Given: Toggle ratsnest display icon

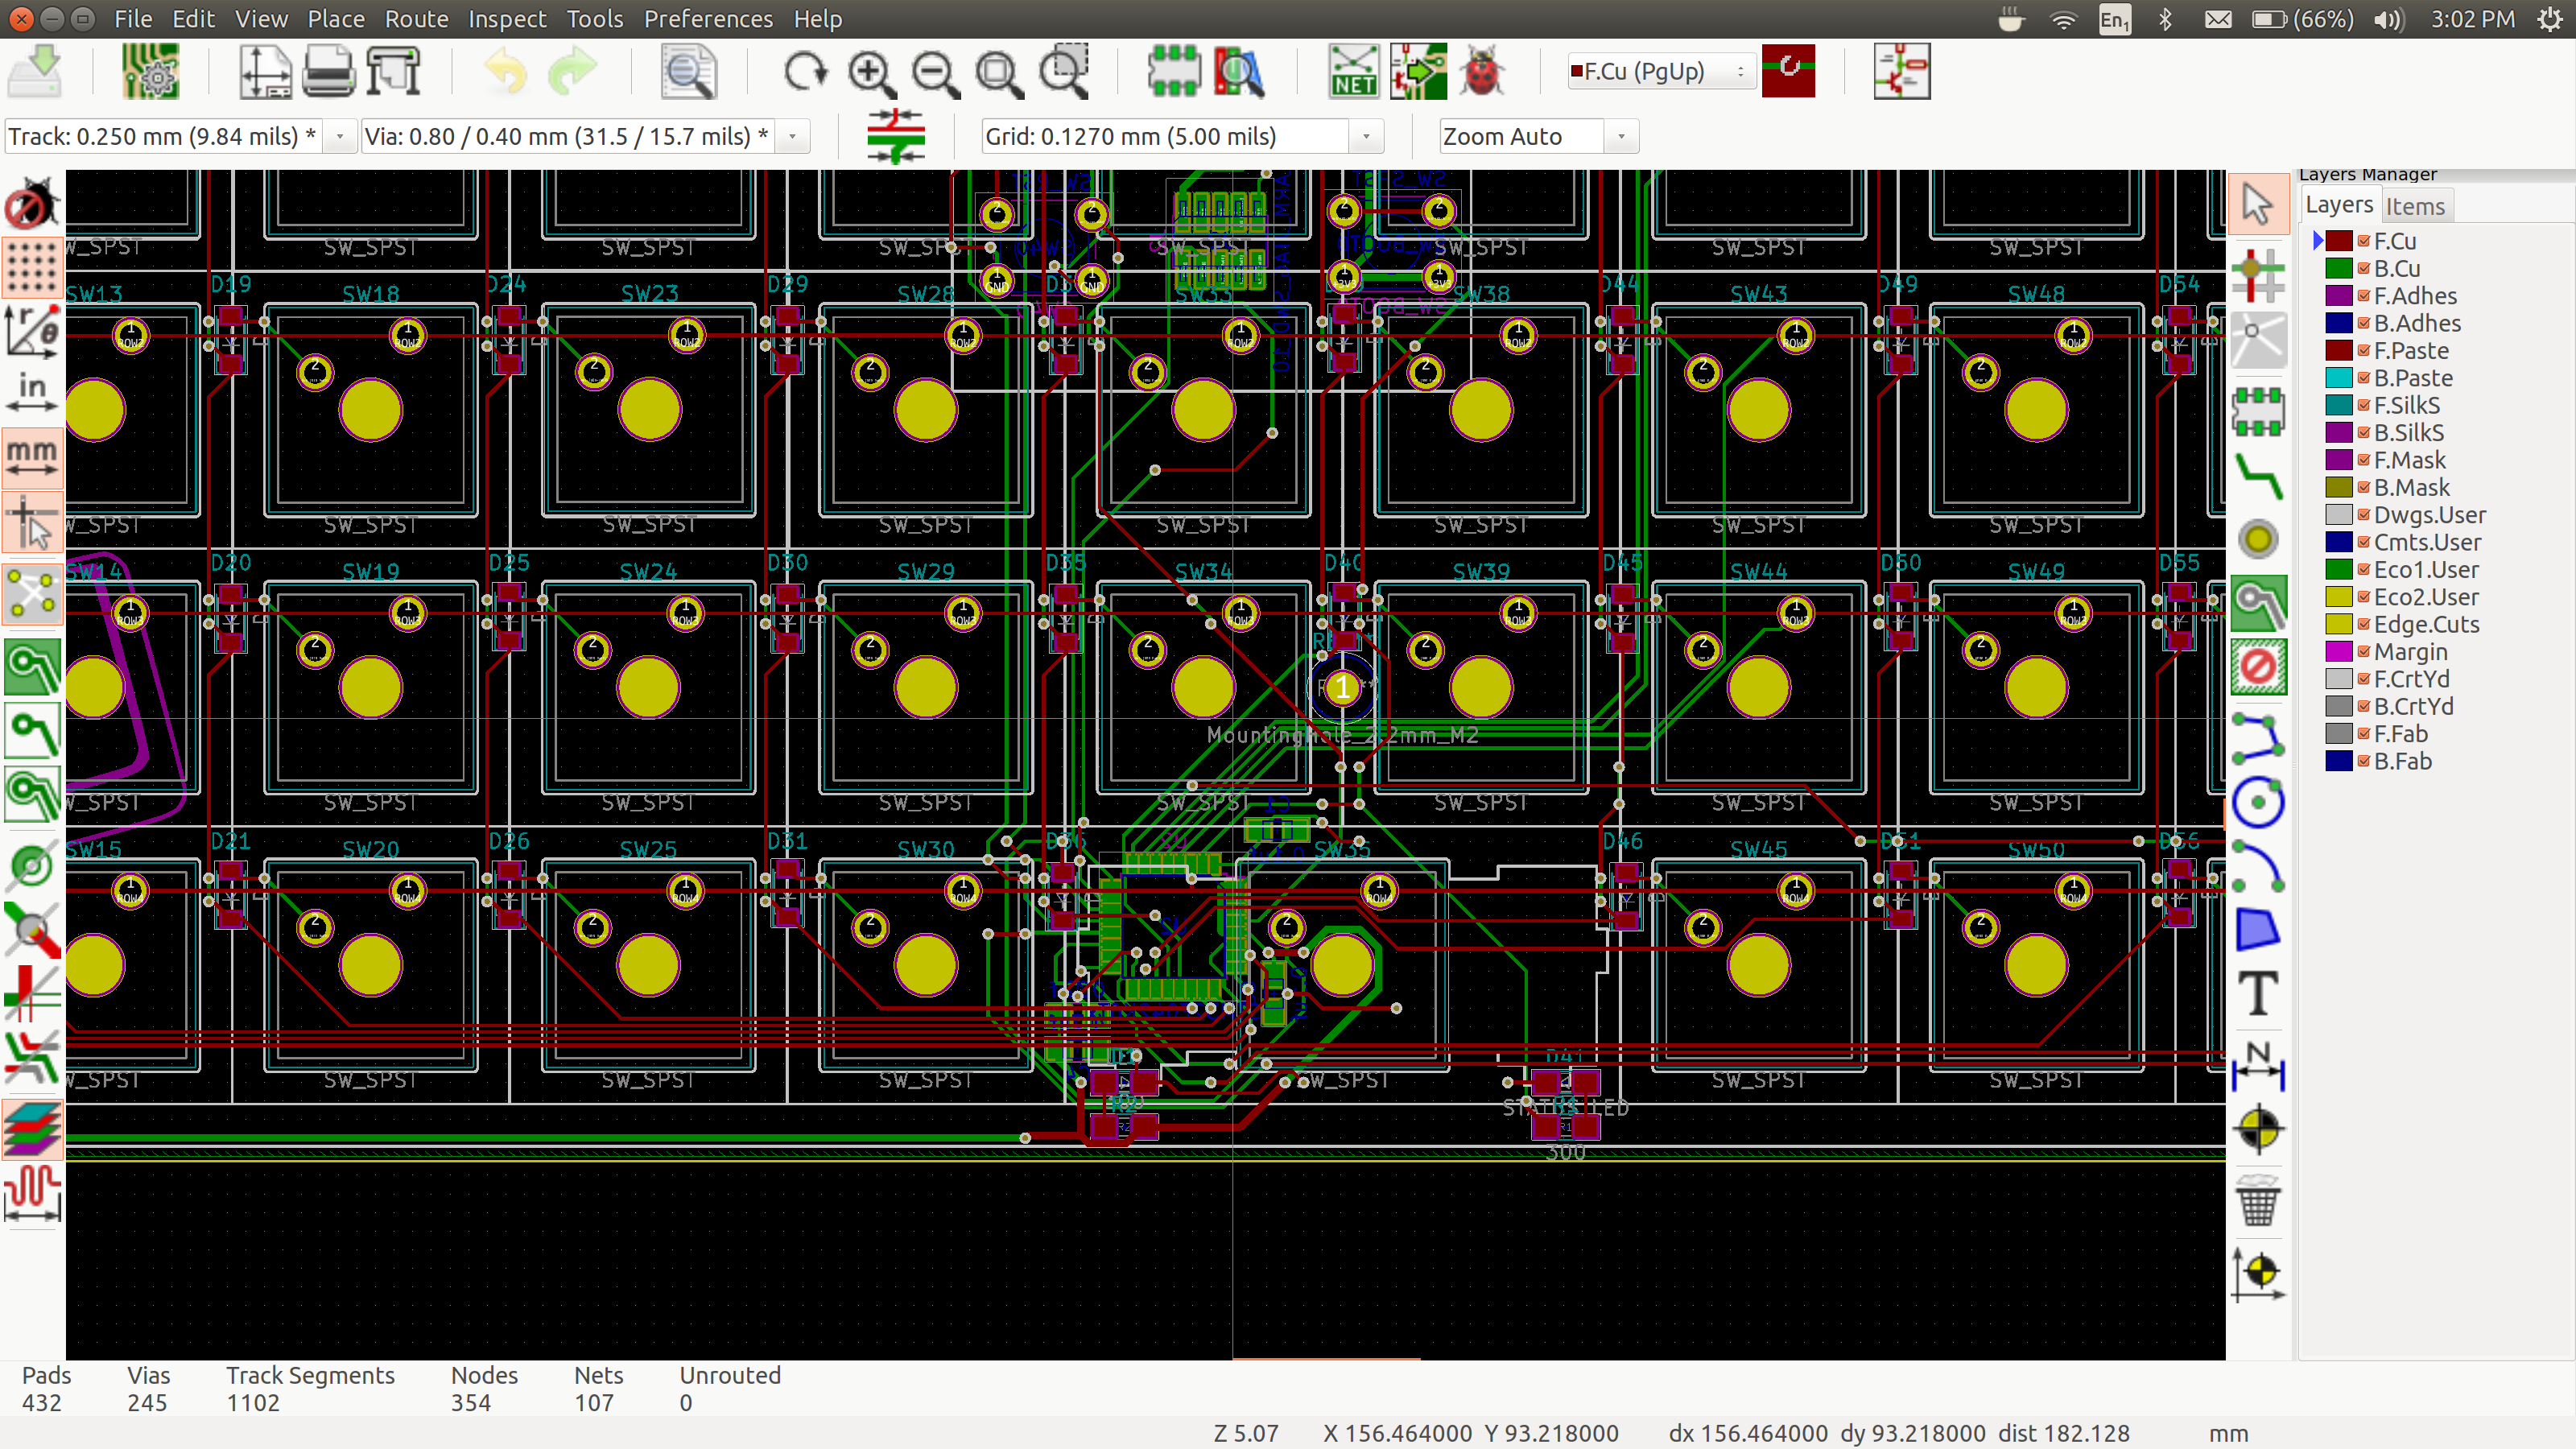Looking at the screenshot, I should coord(32,595).
